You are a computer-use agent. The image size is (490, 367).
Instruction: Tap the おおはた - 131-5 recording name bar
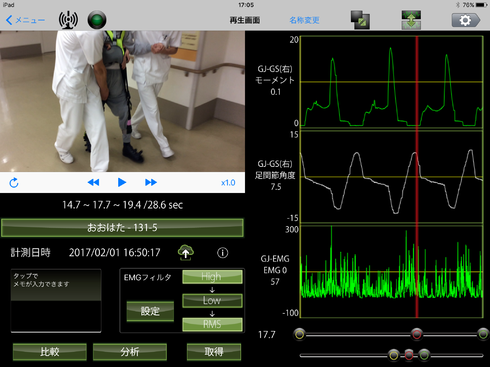(122, 228)
